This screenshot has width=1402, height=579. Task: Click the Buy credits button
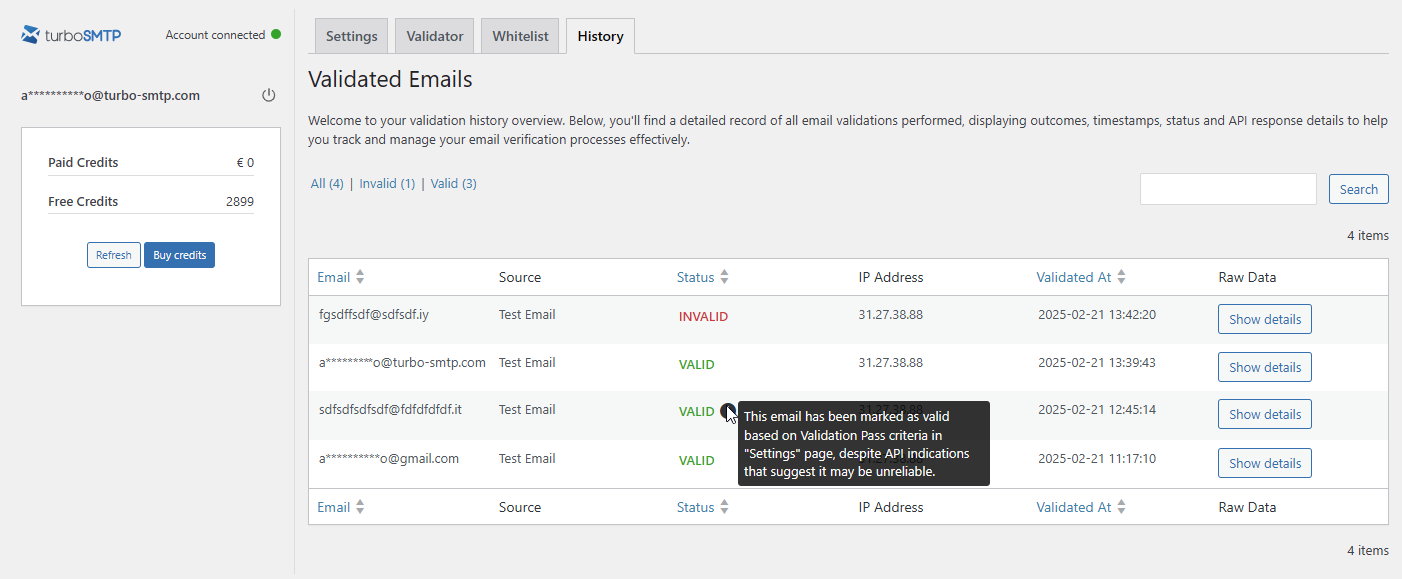click(x=179, y=255)
